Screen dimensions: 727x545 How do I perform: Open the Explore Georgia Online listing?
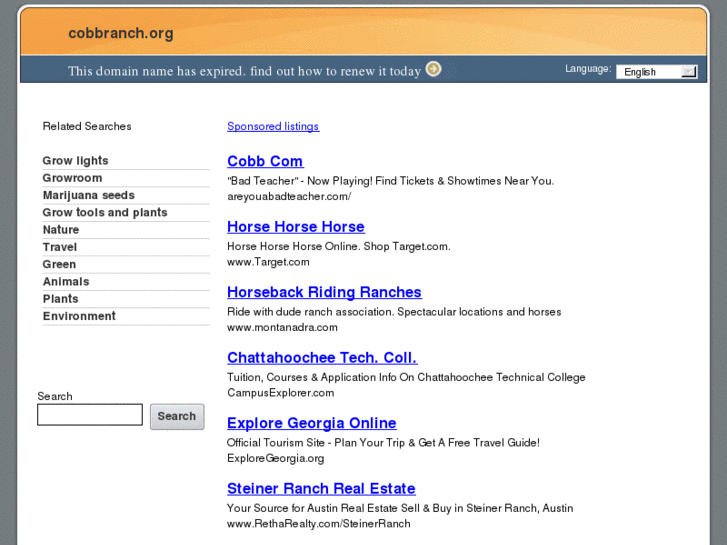pyautogui.click(x=312, y=423)
